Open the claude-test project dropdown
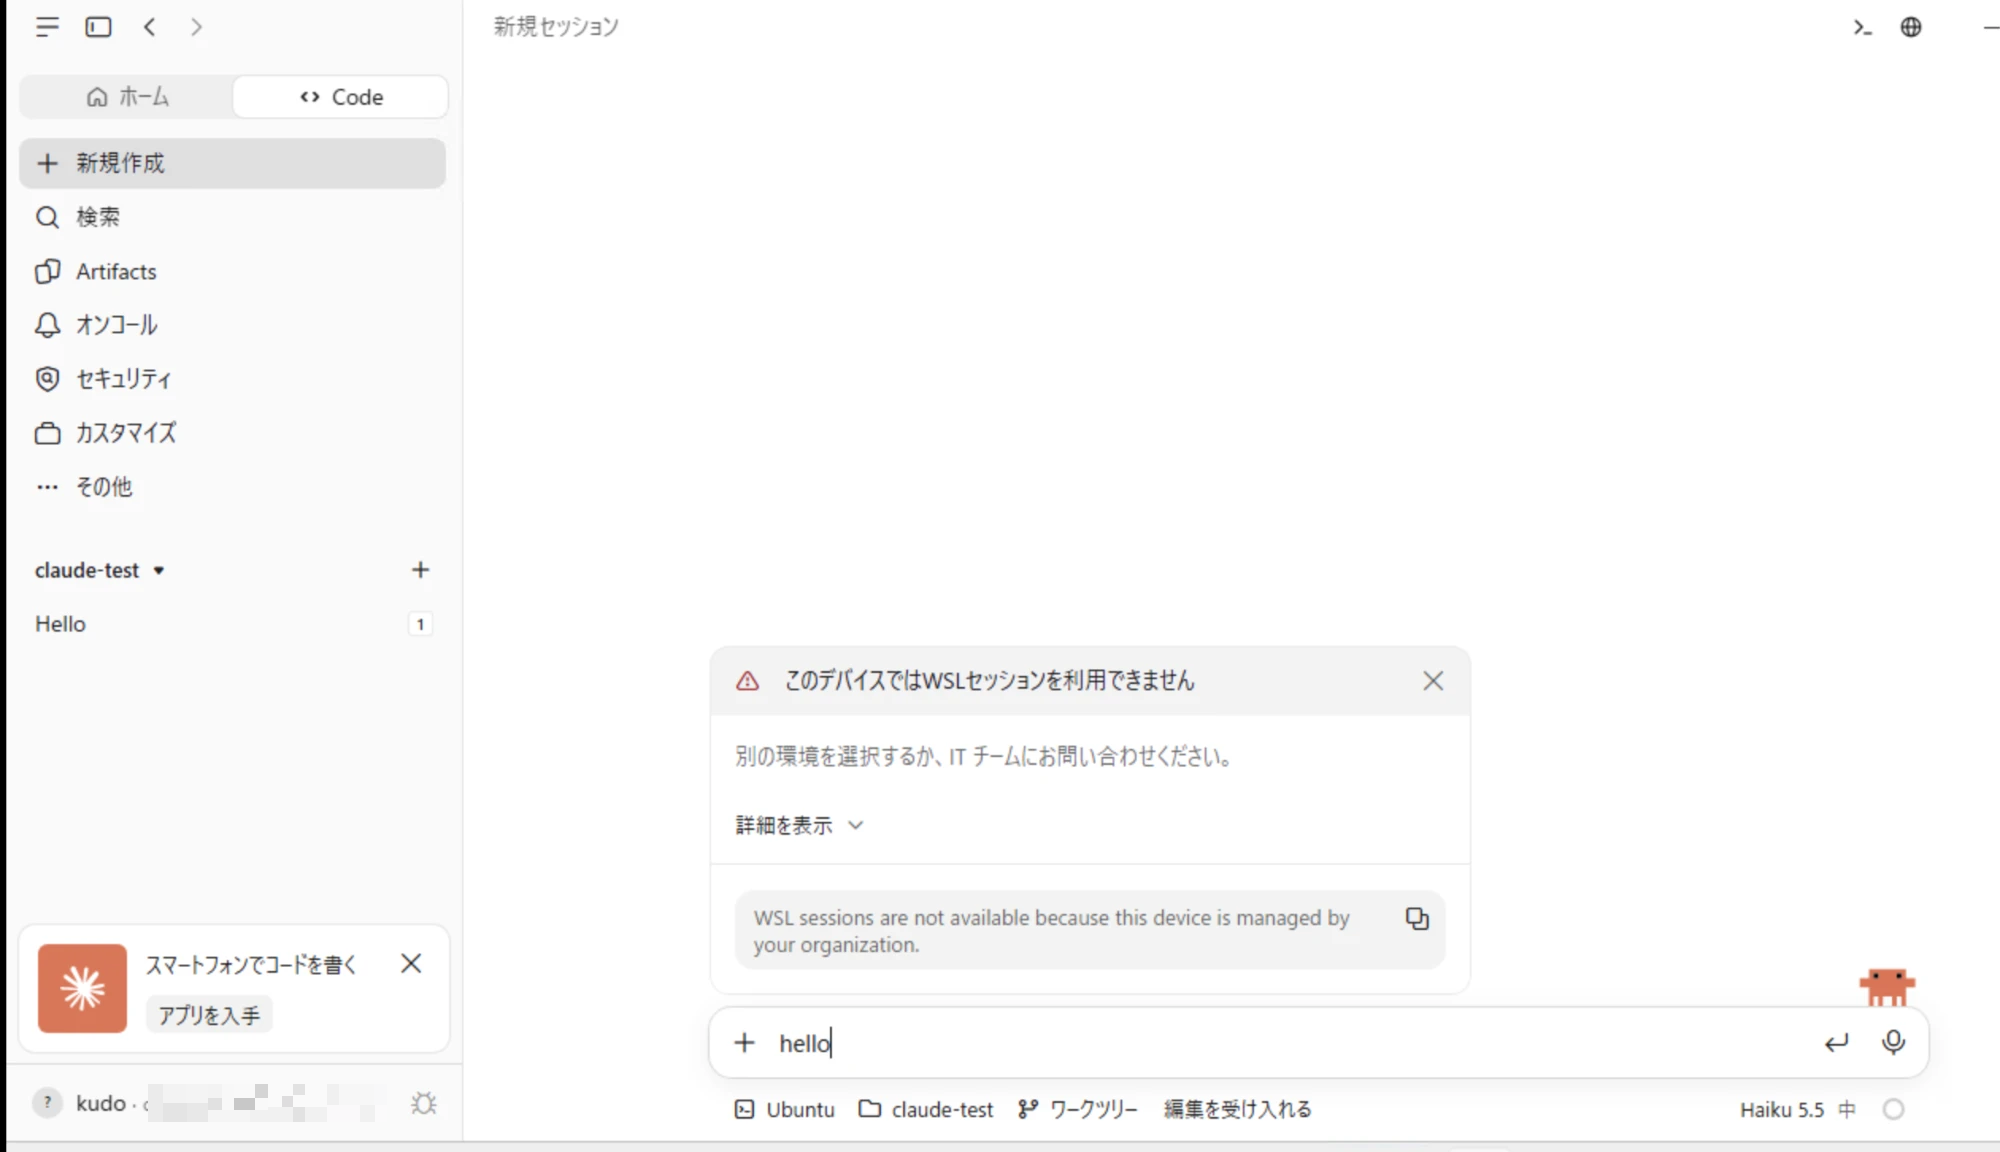 [x=100, y=570]
